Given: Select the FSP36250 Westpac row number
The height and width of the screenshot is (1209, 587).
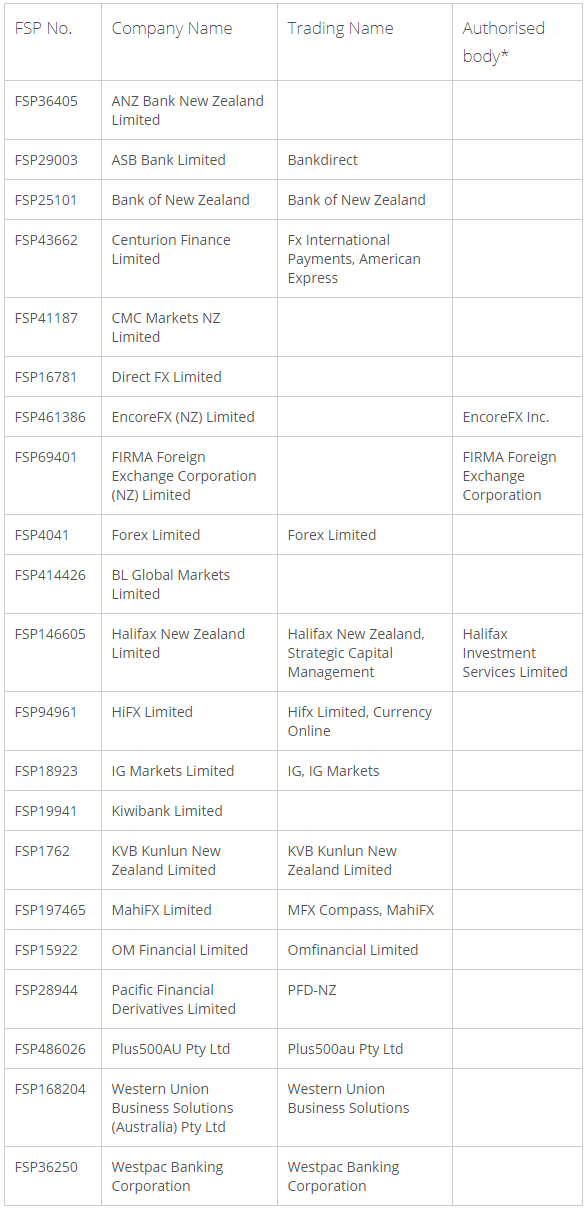Looking at the screenshot, I should [x=53, y=1176].
